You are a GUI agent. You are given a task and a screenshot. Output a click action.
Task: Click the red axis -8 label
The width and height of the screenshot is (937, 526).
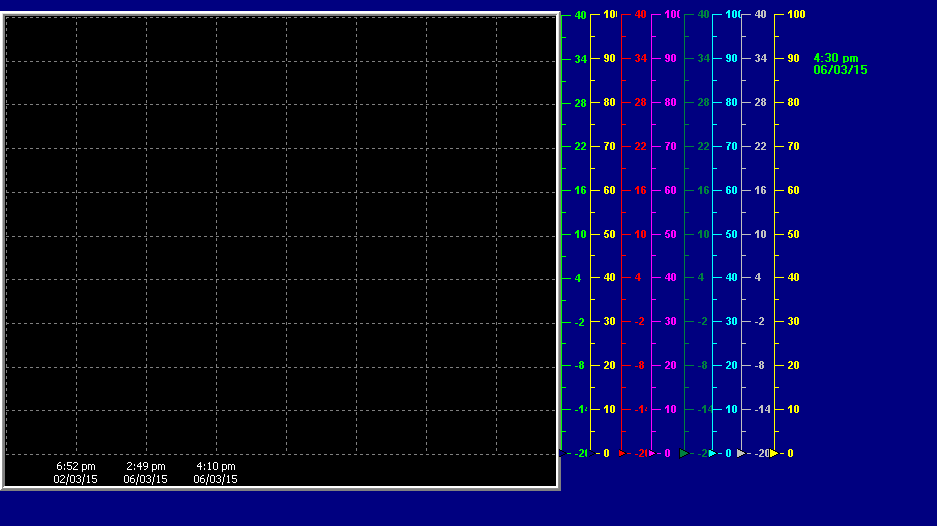click(x=639, y=365)
